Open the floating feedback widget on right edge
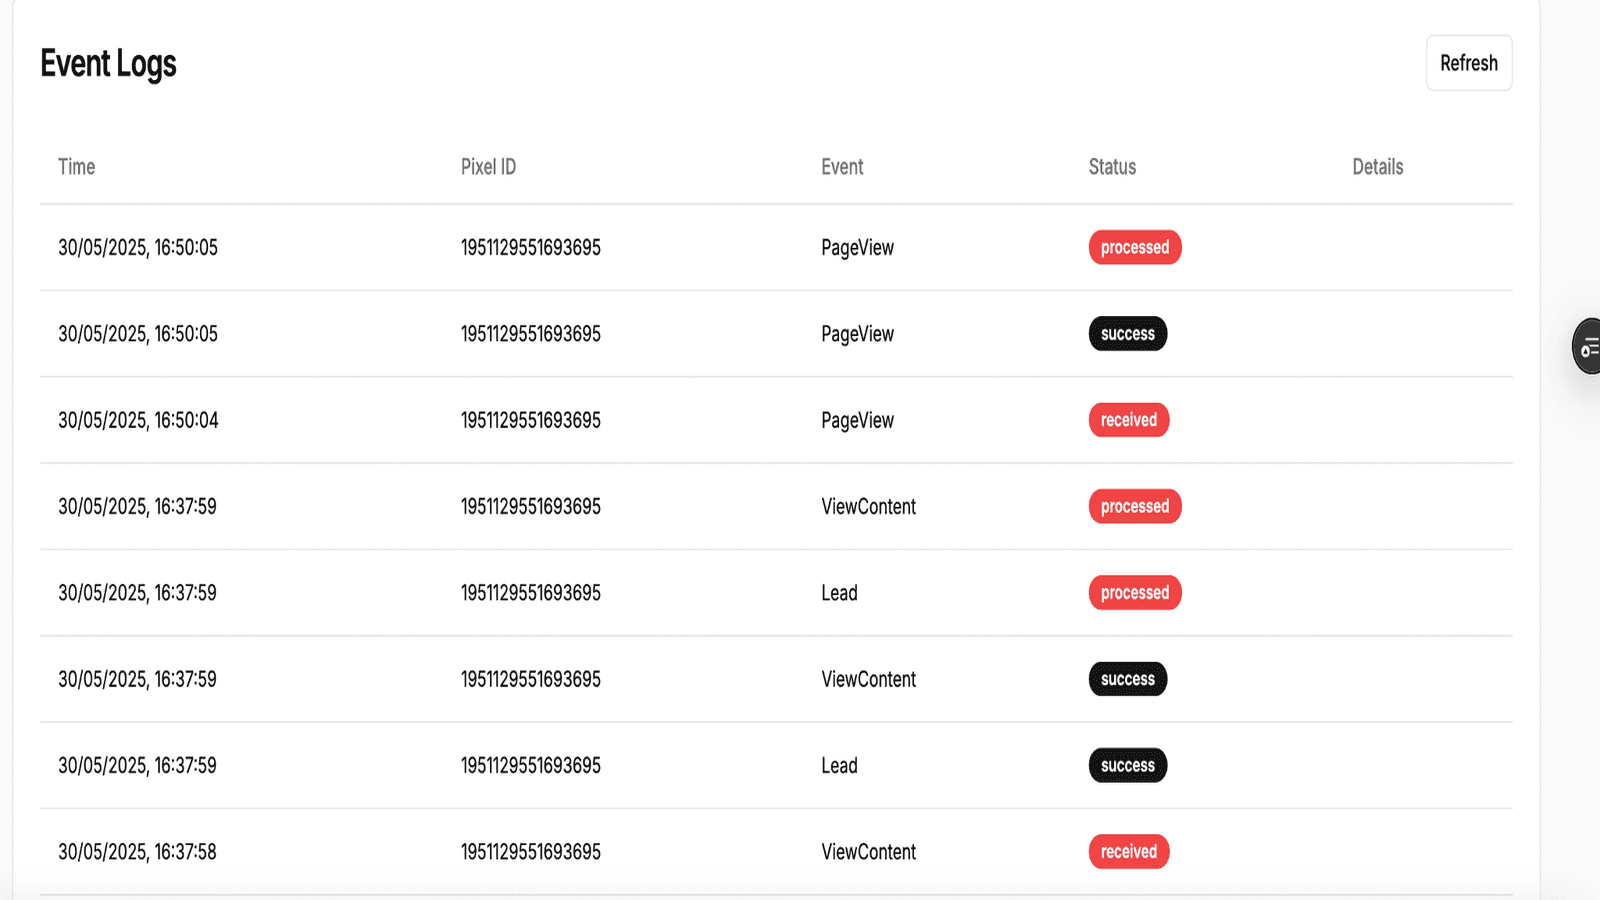 tap(1588, 348)
